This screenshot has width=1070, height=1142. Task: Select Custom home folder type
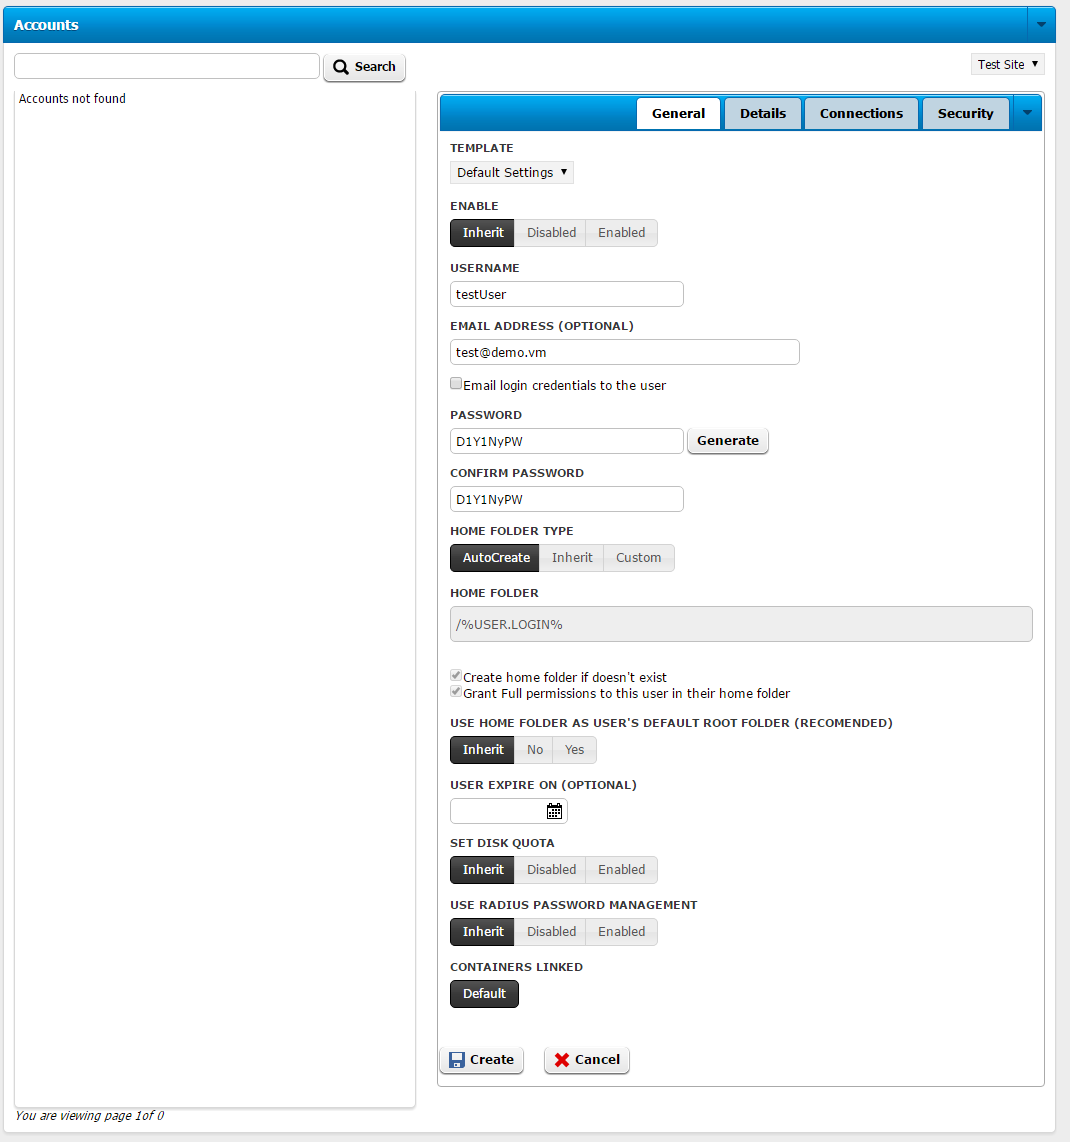click(x=638, y=558)
